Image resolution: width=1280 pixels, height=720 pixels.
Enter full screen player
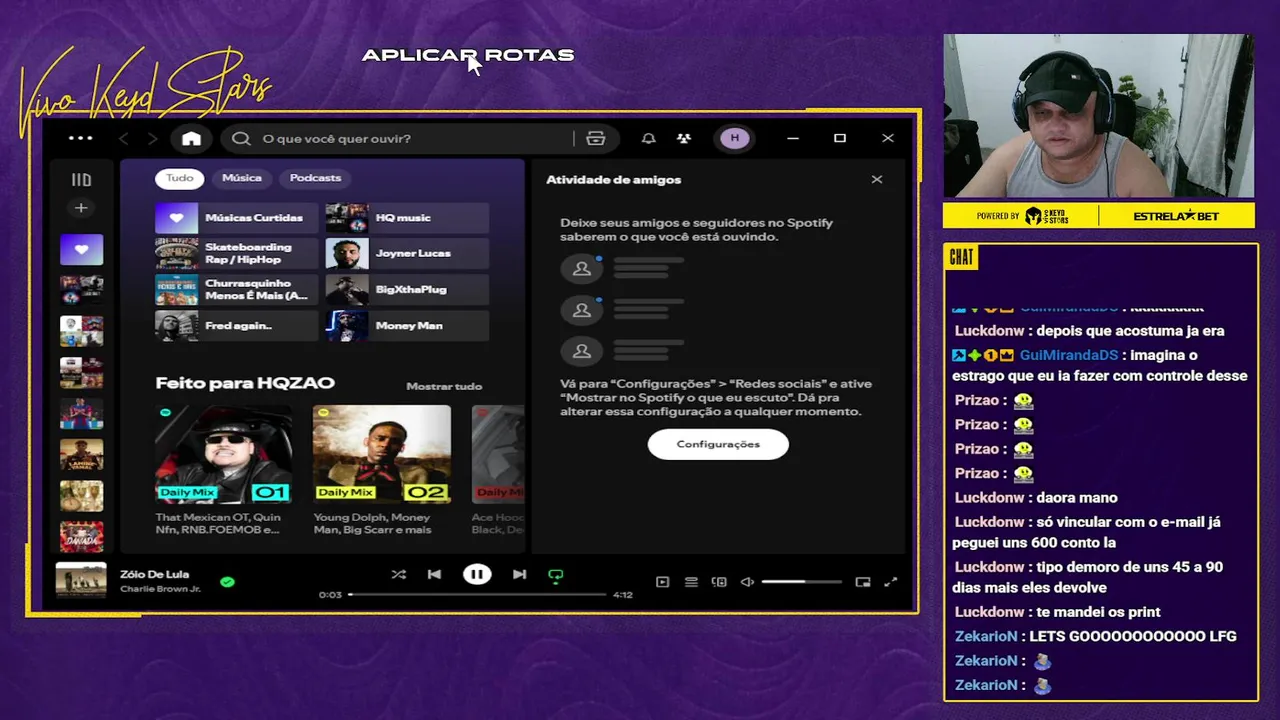coord(890,582)
